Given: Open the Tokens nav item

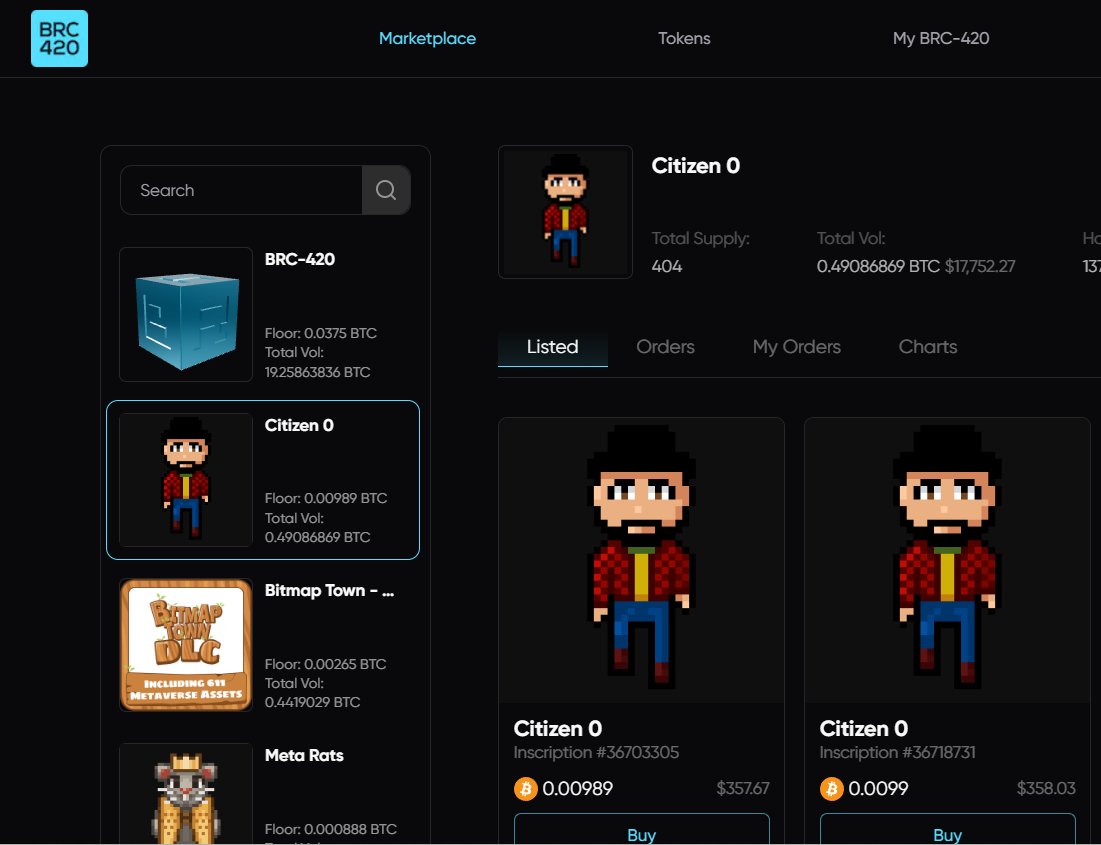Looking at the screenshot, I should click(684, 39).
